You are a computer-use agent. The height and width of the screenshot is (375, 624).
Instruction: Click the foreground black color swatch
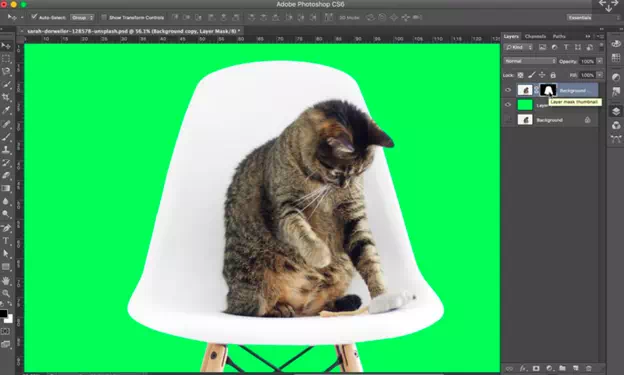coord(3,313)
